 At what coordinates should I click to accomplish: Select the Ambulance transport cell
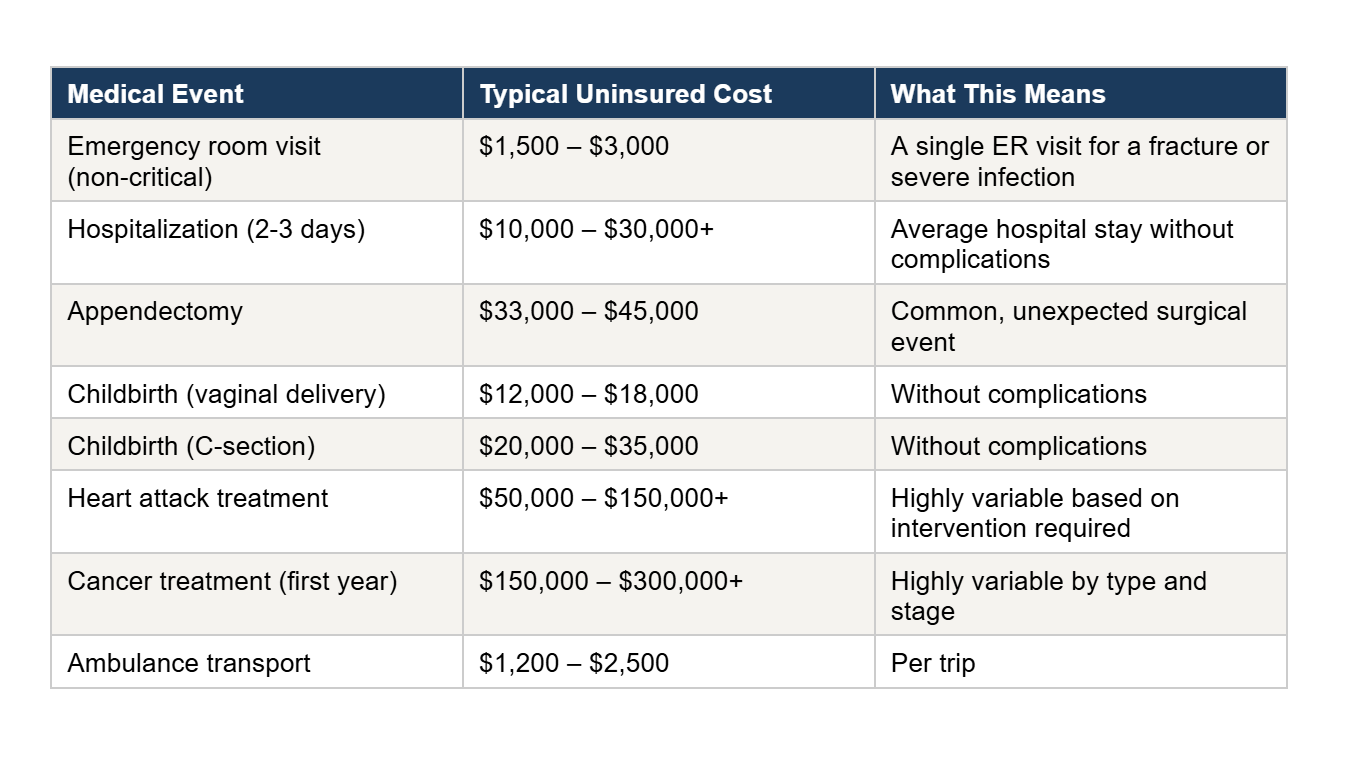[257, 662]
